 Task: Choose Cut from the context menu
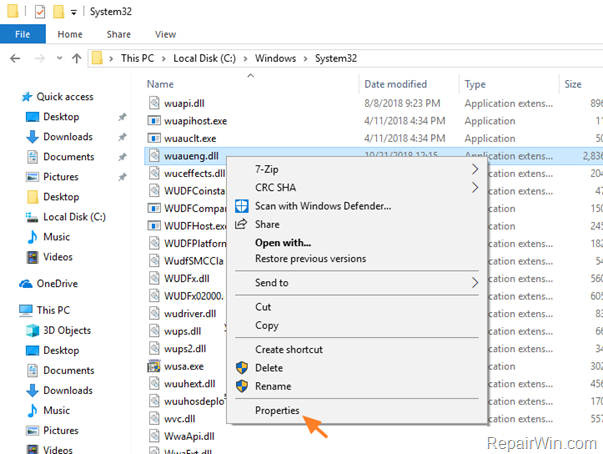pyautogui.click(x=263, y=307)
